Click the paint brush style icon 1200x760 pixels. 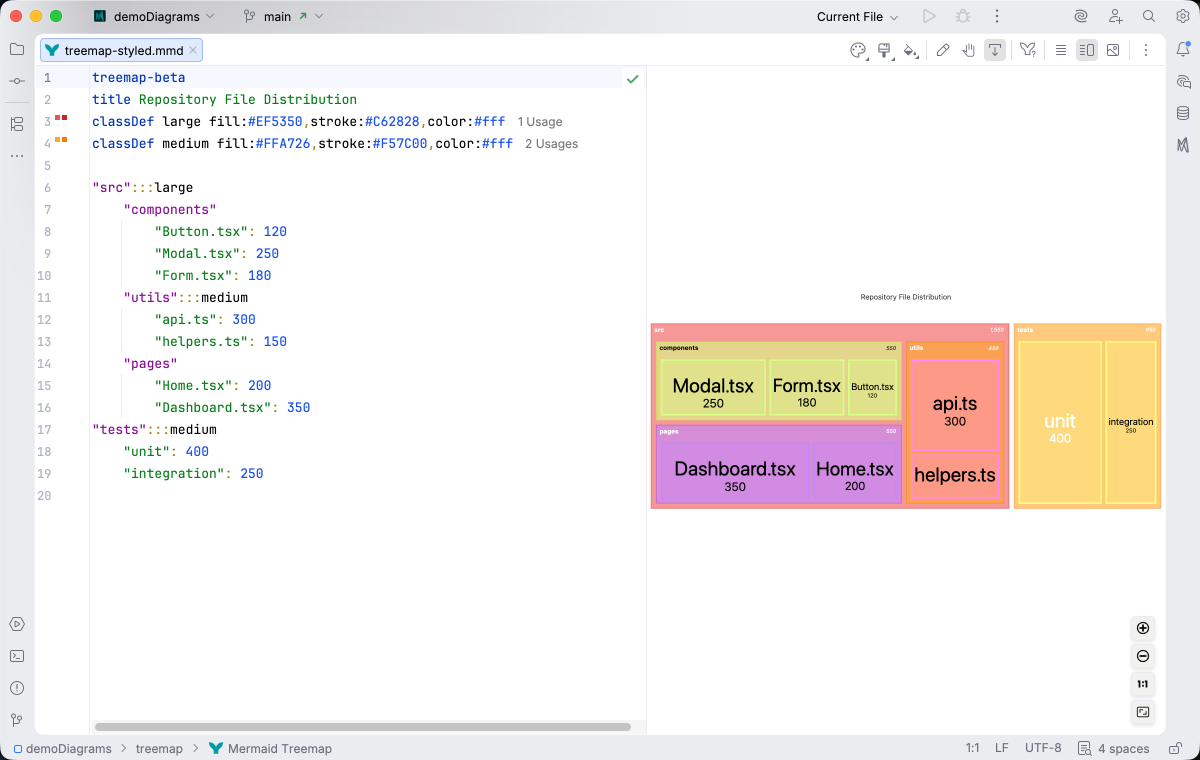(x=884, y=50)
